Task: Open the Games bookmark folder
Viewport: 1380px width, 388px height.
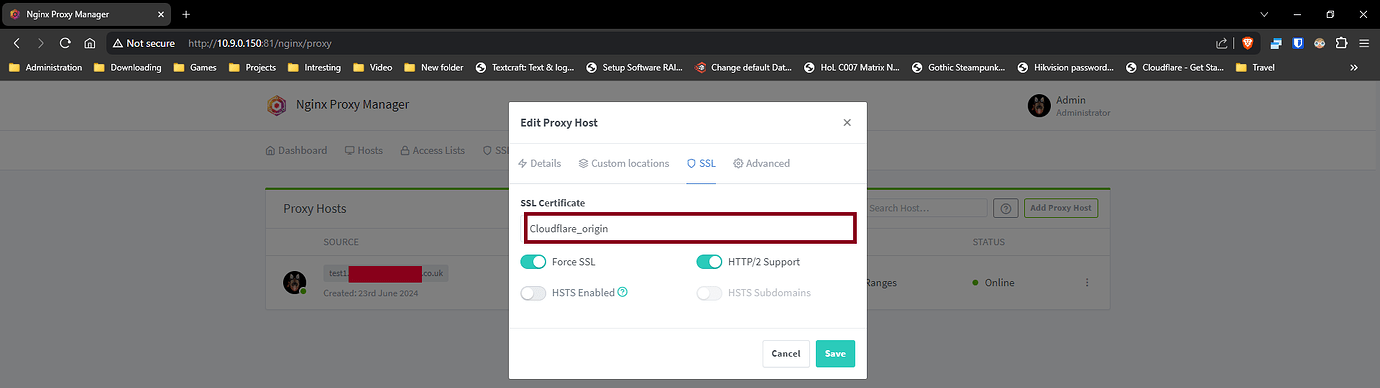Action: (x=195, y=68)
